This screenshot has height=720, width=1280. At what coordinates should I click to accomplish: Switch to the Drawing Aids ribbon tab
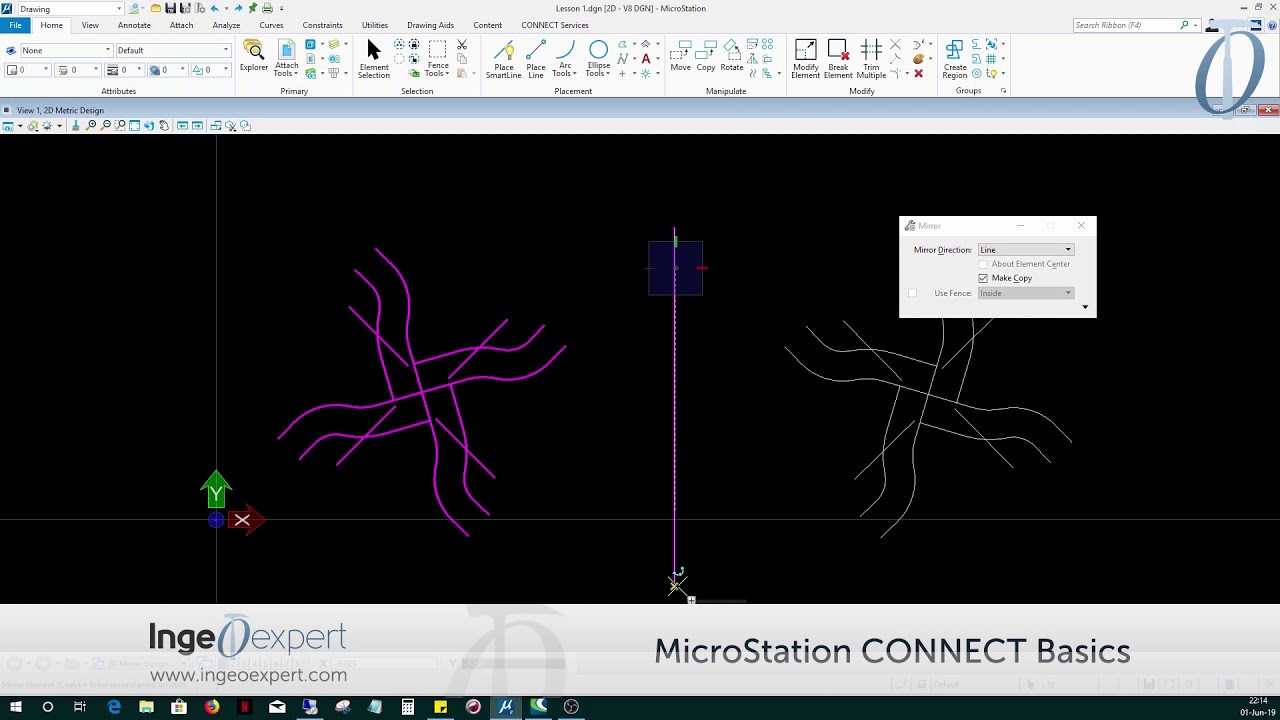coord(430,25)
